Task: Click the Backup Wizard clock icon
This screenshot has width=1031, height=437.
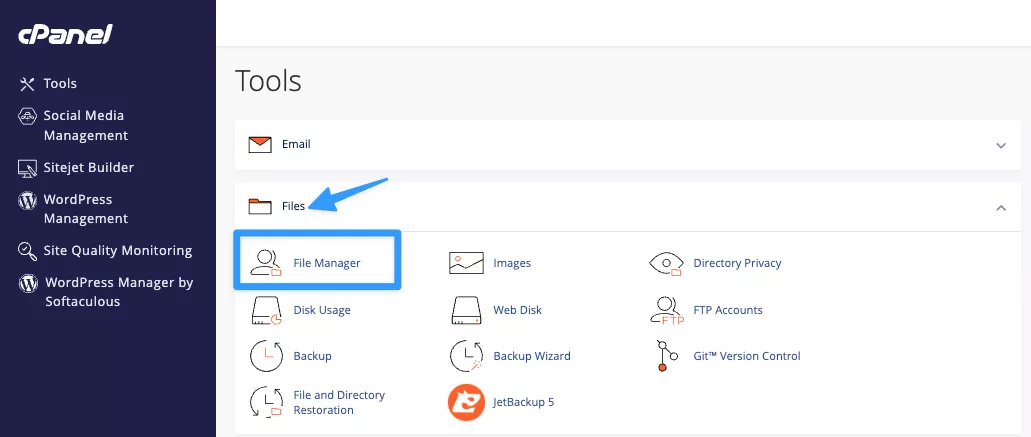Action: point(466,356)
